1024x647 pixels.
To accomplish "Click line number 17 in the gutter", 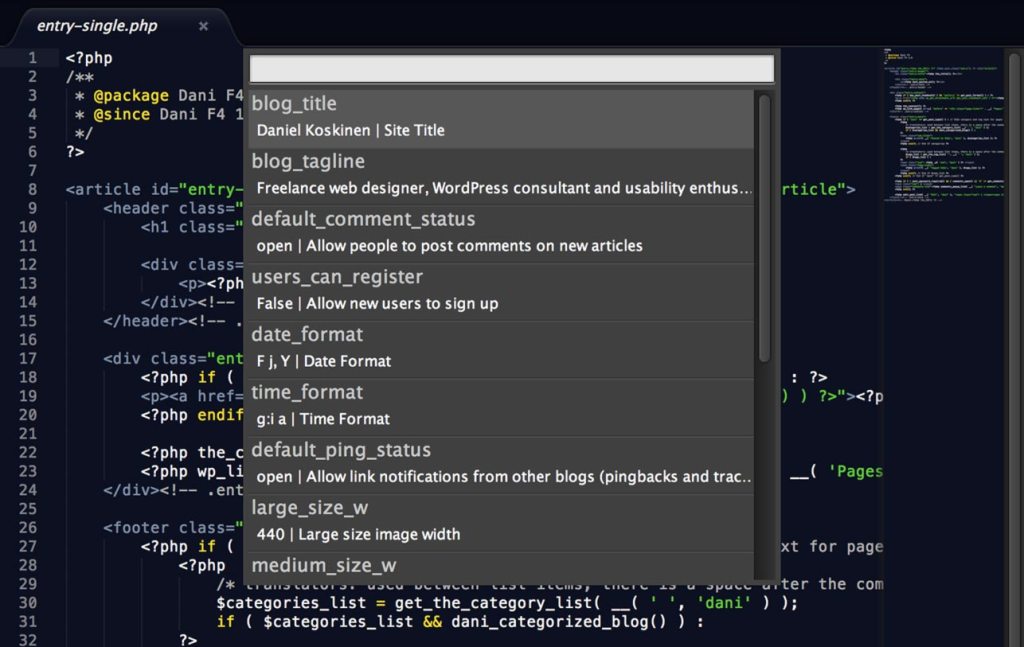I will pos(25,358).
